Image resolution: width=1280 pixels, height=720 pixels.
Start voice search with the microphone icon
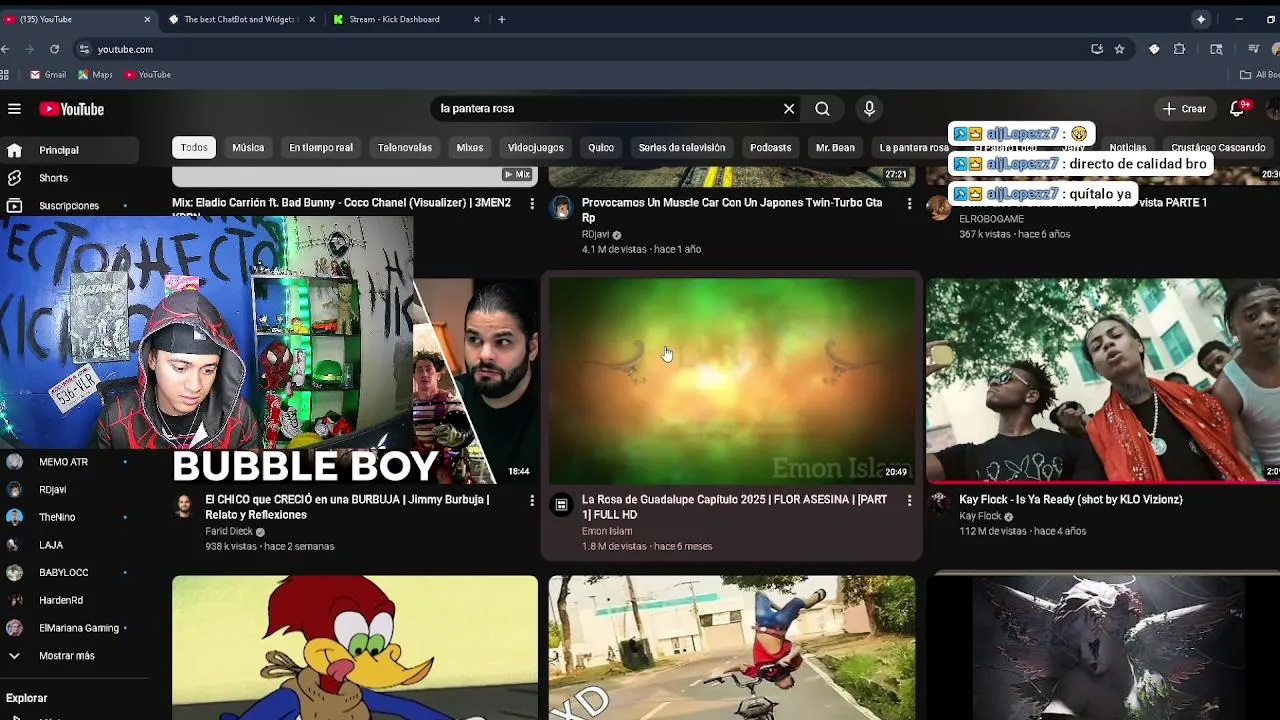tap(869, 109)
